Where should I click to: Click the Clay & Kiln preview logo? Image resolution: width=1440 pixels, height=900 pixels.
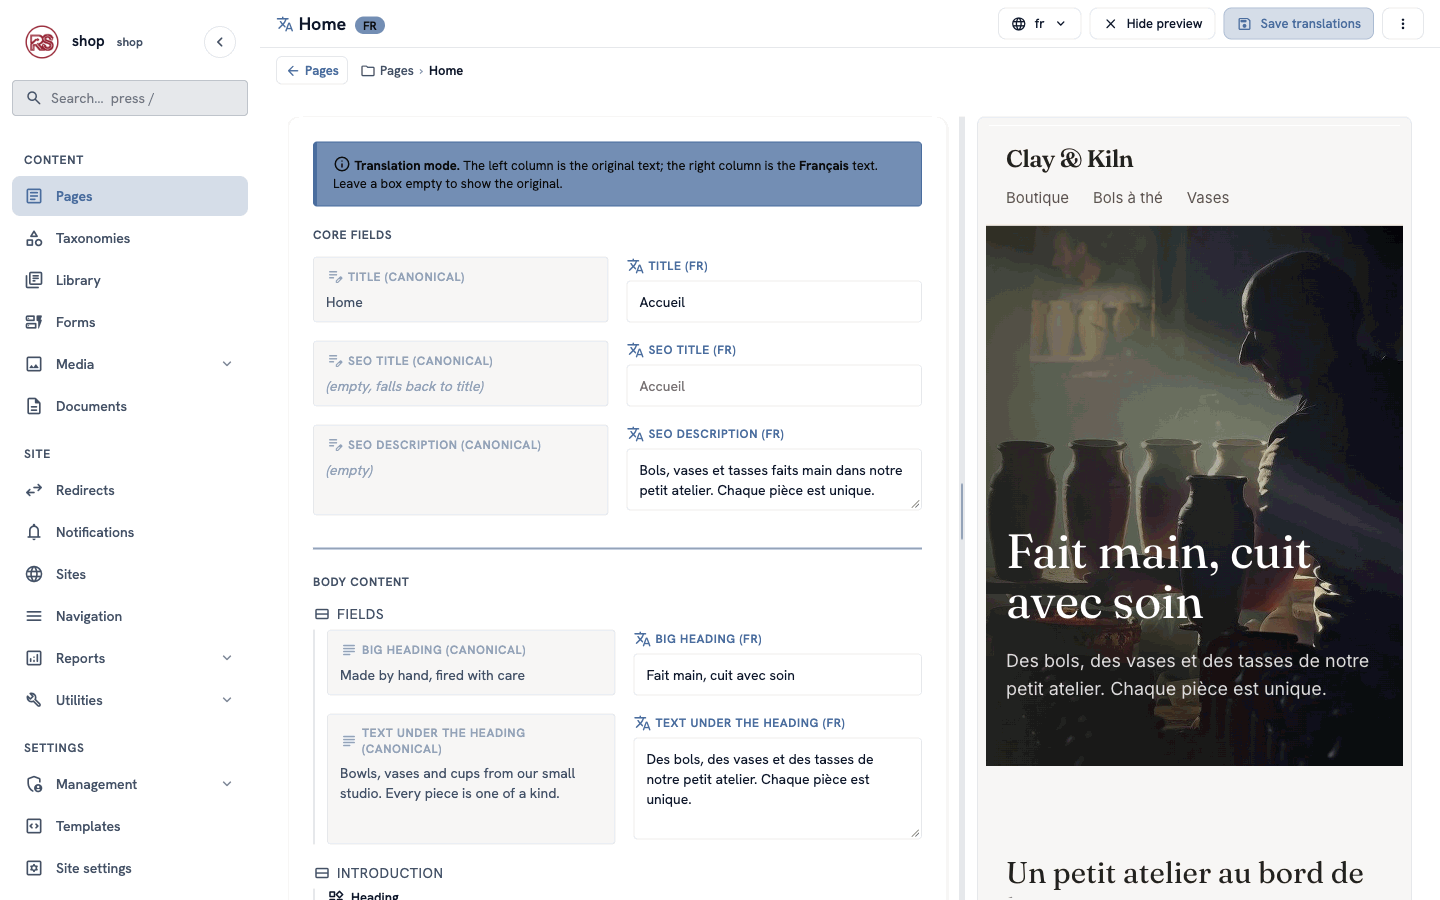pos(1069,159)
